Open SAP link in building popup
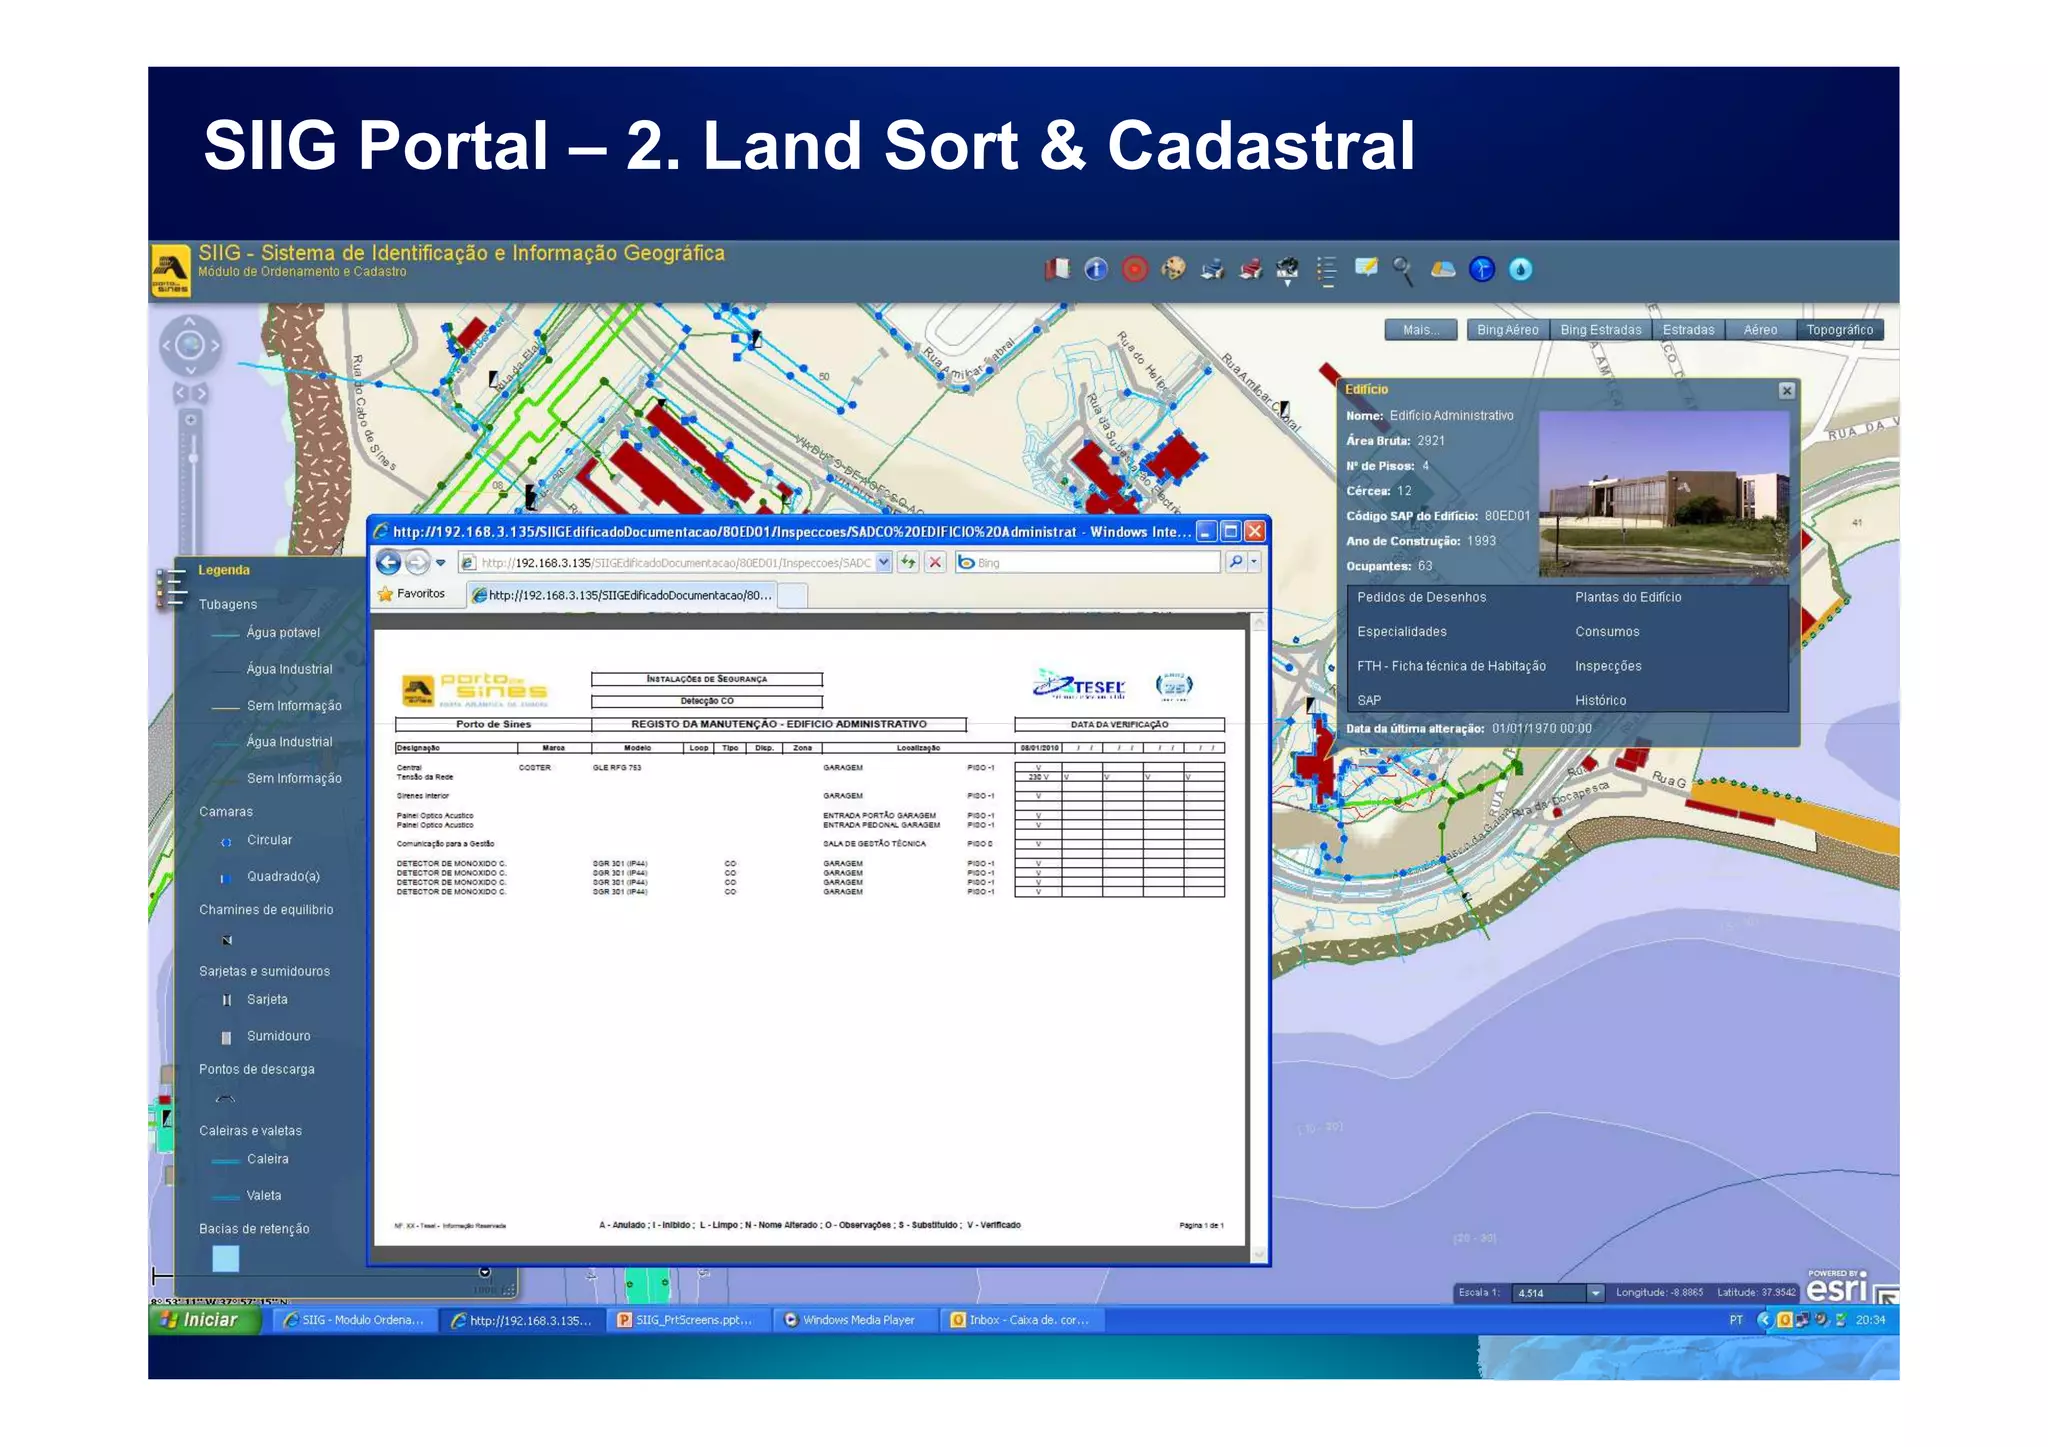Viewport: 2048px width, 1447px height. coord(1369,701)
